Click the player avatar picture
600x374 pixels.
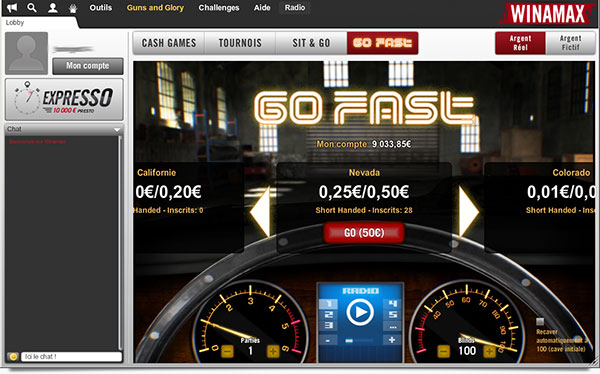[26, 53]
